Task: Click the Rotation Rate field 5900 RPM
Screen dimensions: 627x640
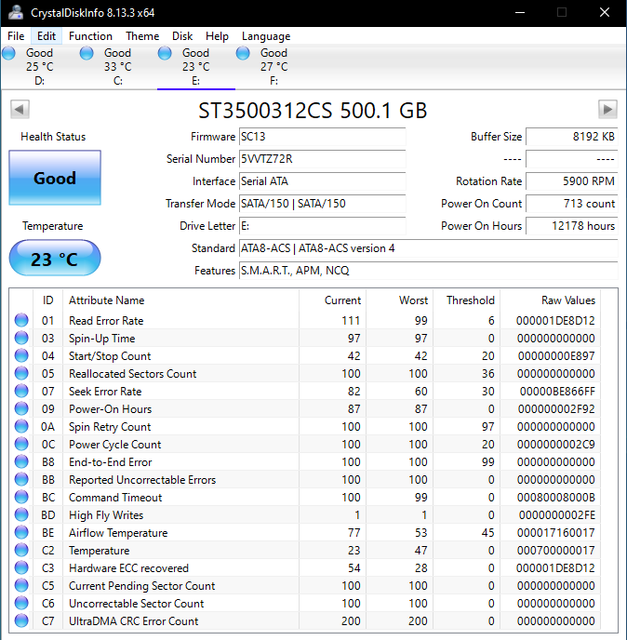Action: point(571,181)
